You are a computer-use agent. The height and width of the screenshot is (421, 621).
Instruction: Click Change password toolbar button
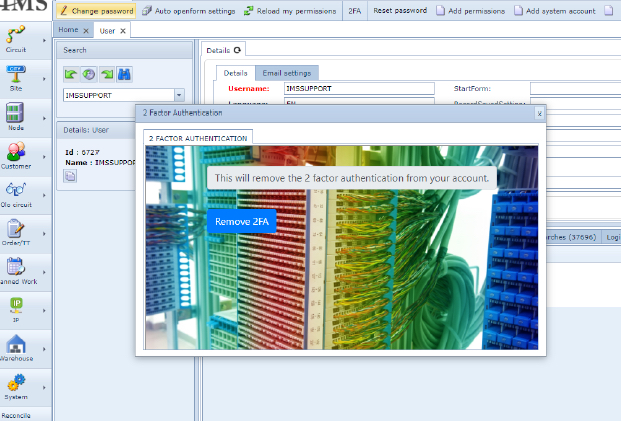(96, 11)
